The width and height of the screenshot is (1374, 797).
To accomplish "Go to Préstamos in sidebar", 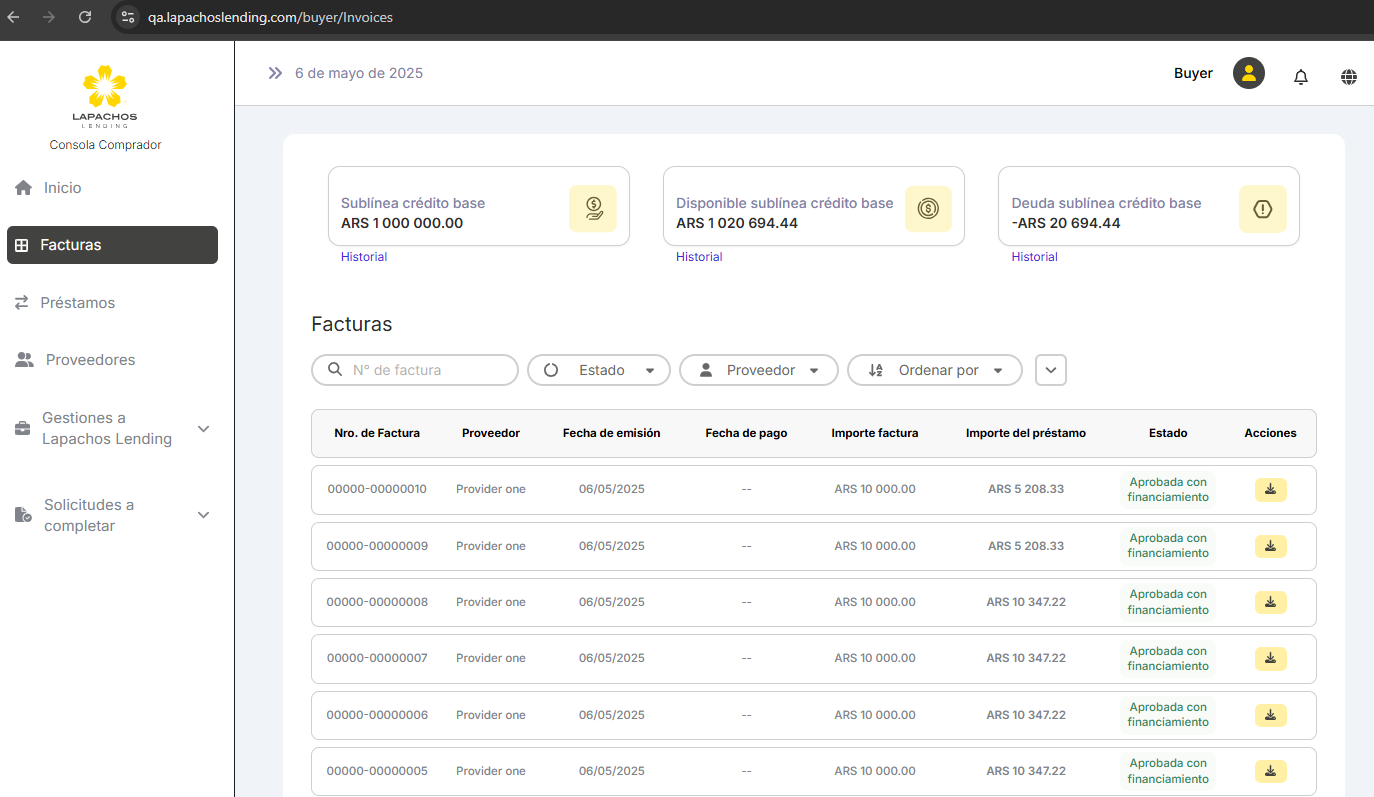I will point(77,302).
